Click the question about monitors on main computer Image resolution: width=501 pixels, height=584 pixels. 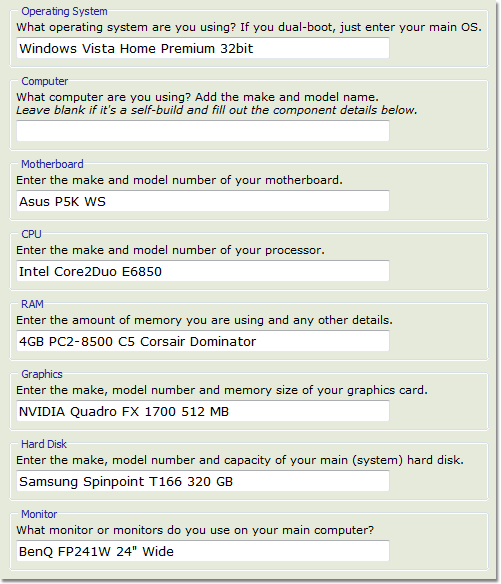click(x=195, y=530)
